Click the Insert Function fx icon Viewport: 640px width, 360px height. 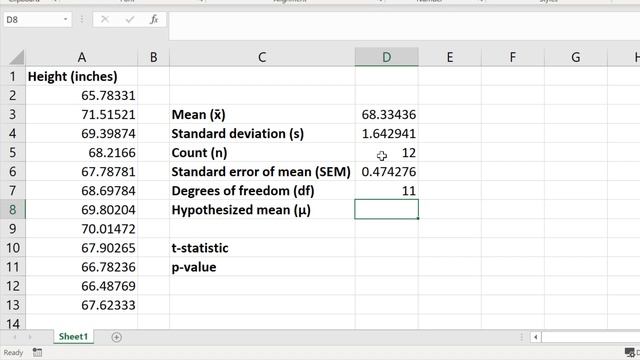coord(154,19)
